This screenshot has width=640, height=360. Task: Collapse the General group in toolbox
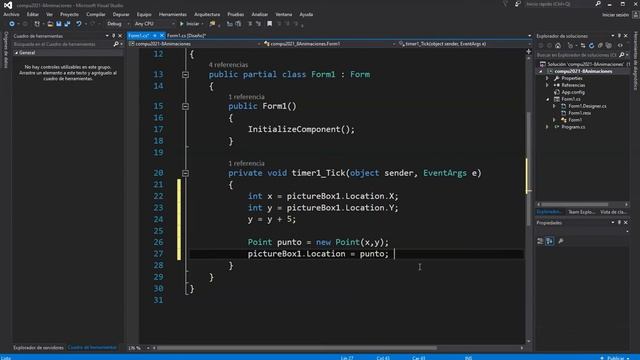(17, 53)
